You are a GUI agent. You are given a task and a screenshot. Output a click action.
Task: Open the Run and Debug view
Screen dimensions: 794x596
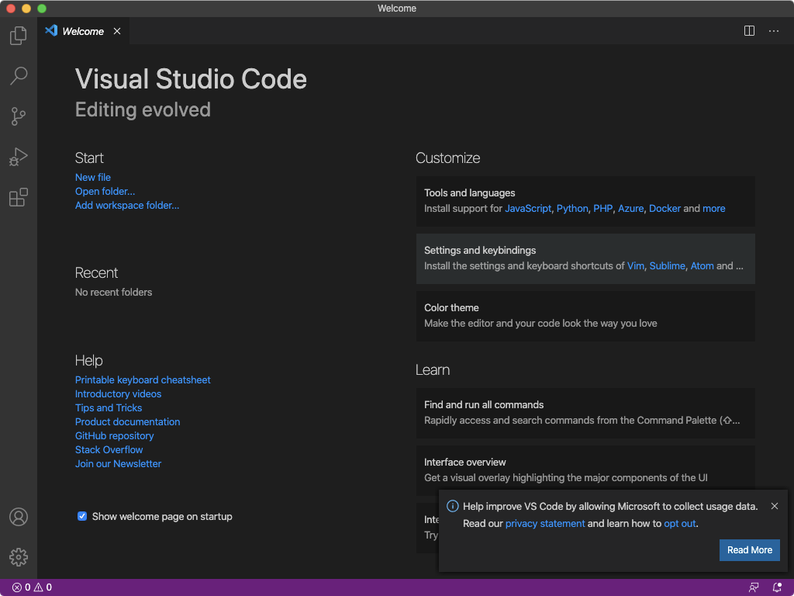[x=18, y=157]
